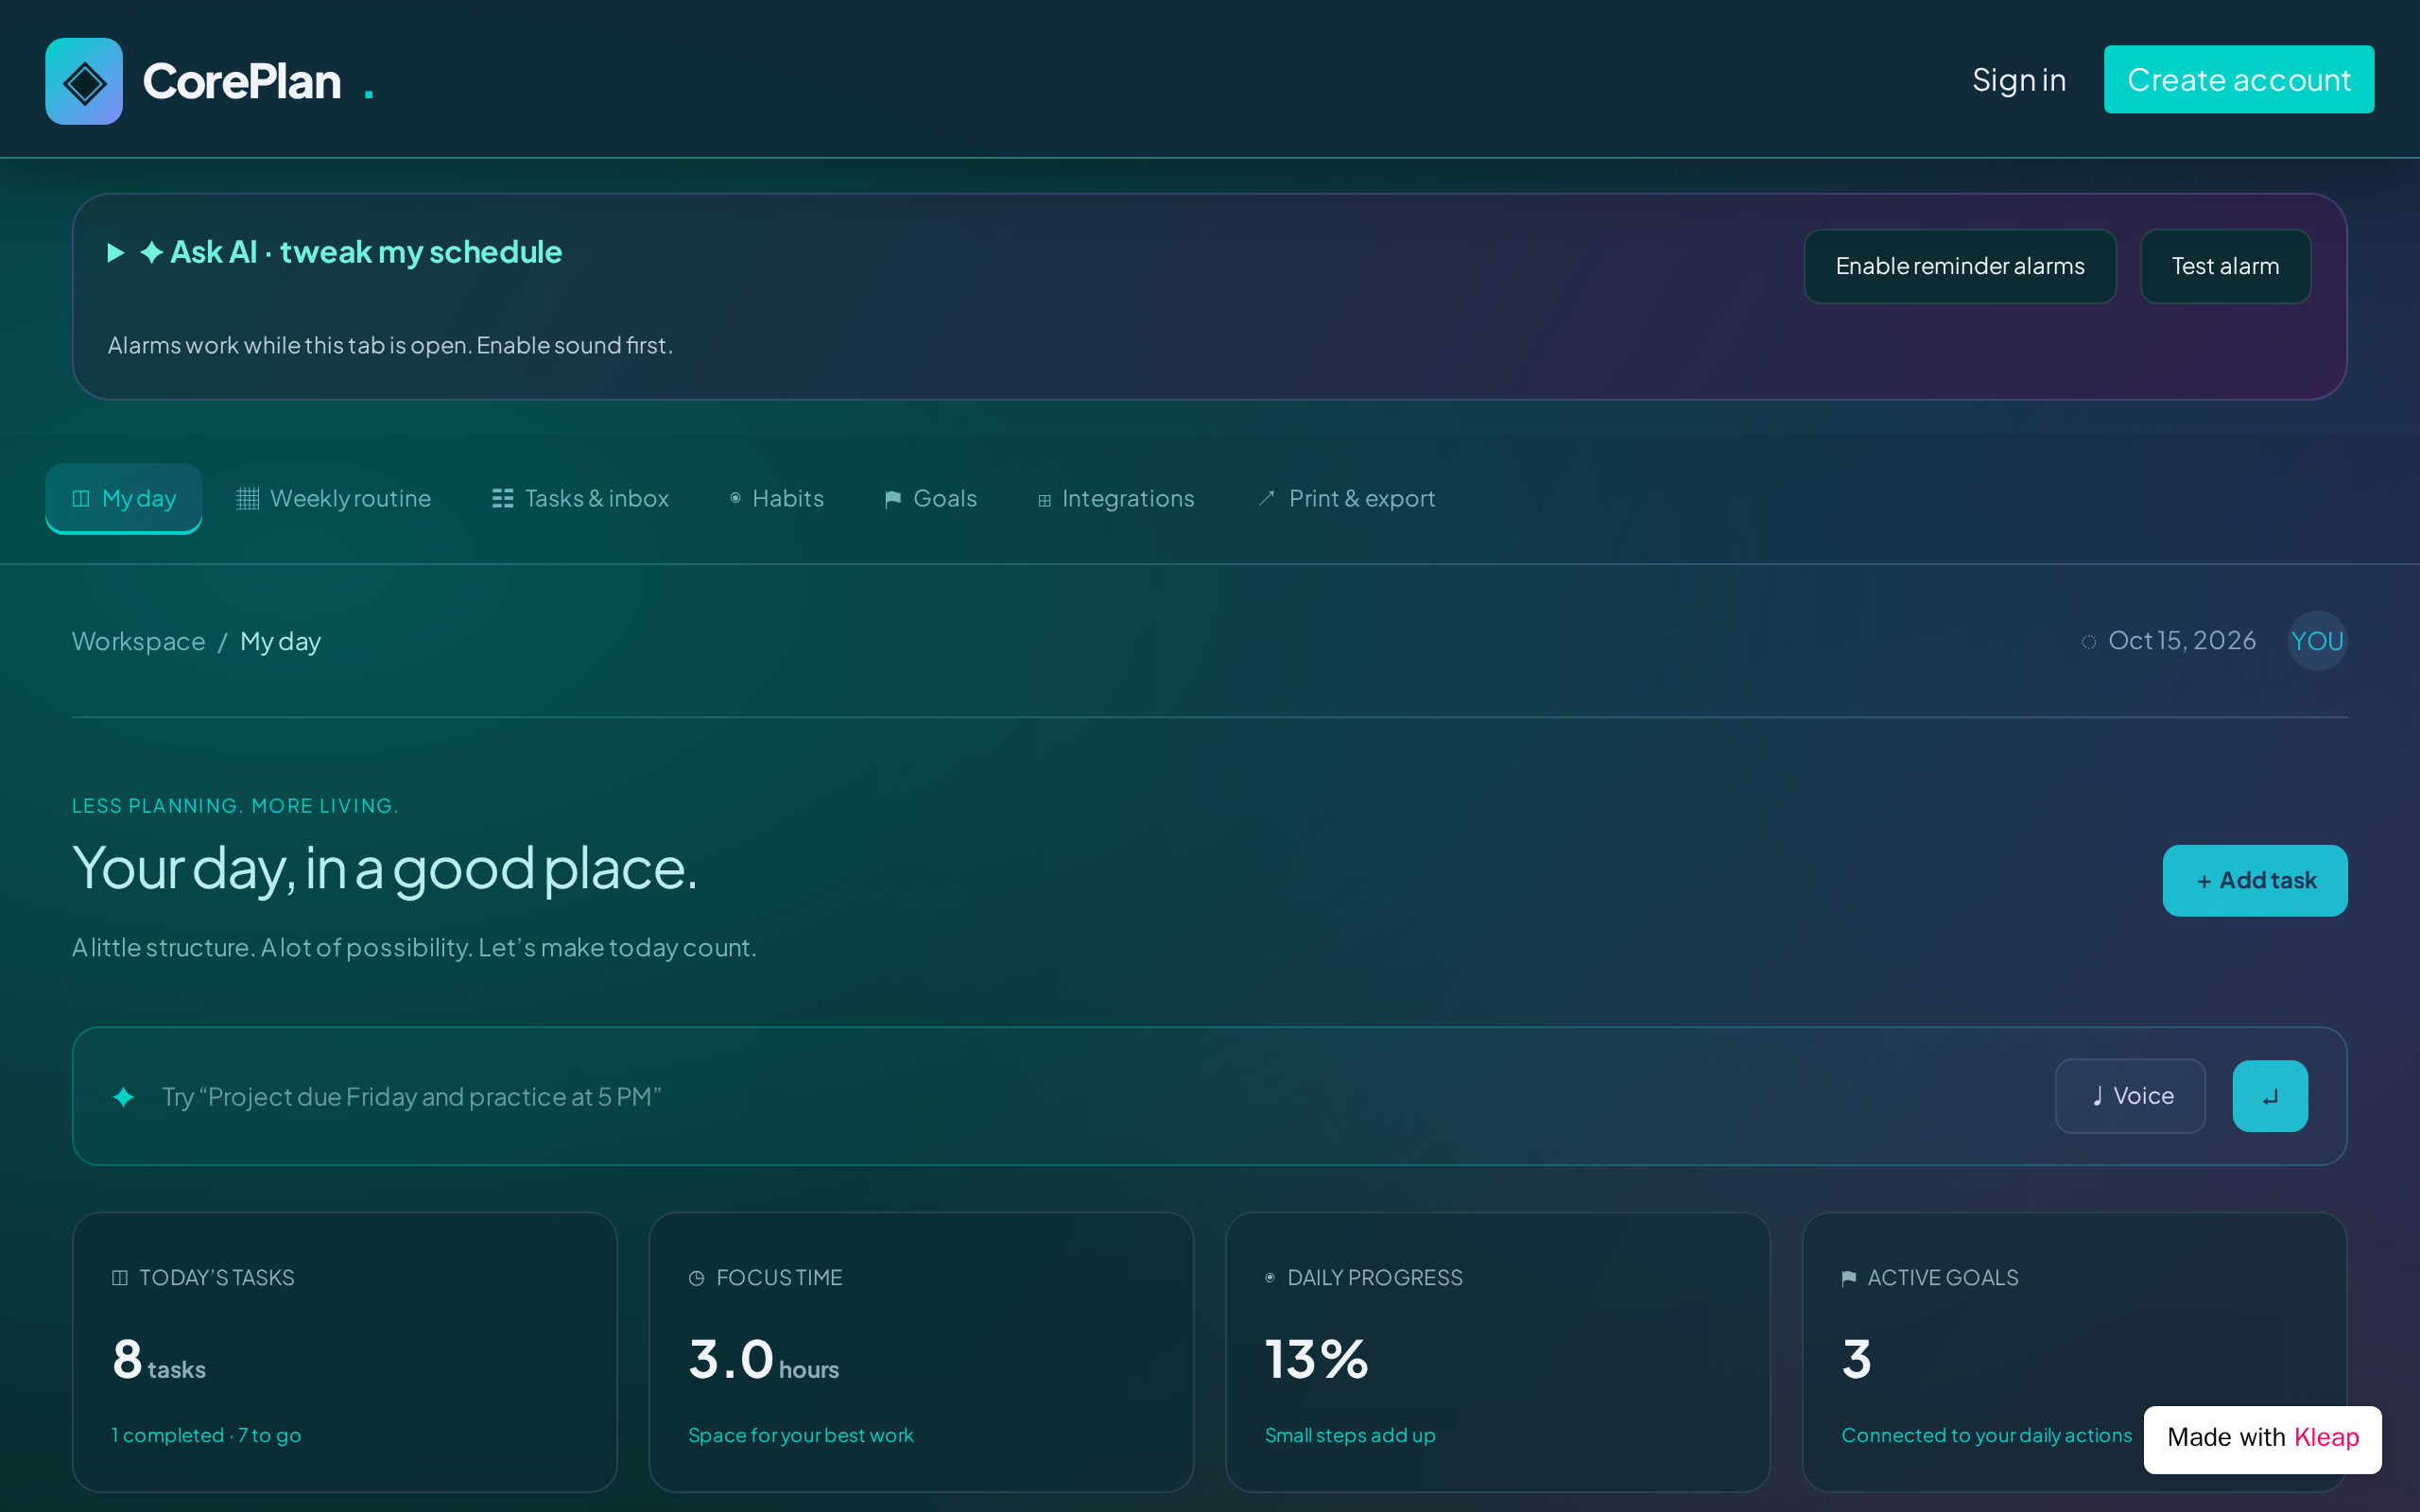The width and height of the screenshot is (2420, 1512).
Task: Click the '8 tasks' value
Action: (x=159, y=1360)
